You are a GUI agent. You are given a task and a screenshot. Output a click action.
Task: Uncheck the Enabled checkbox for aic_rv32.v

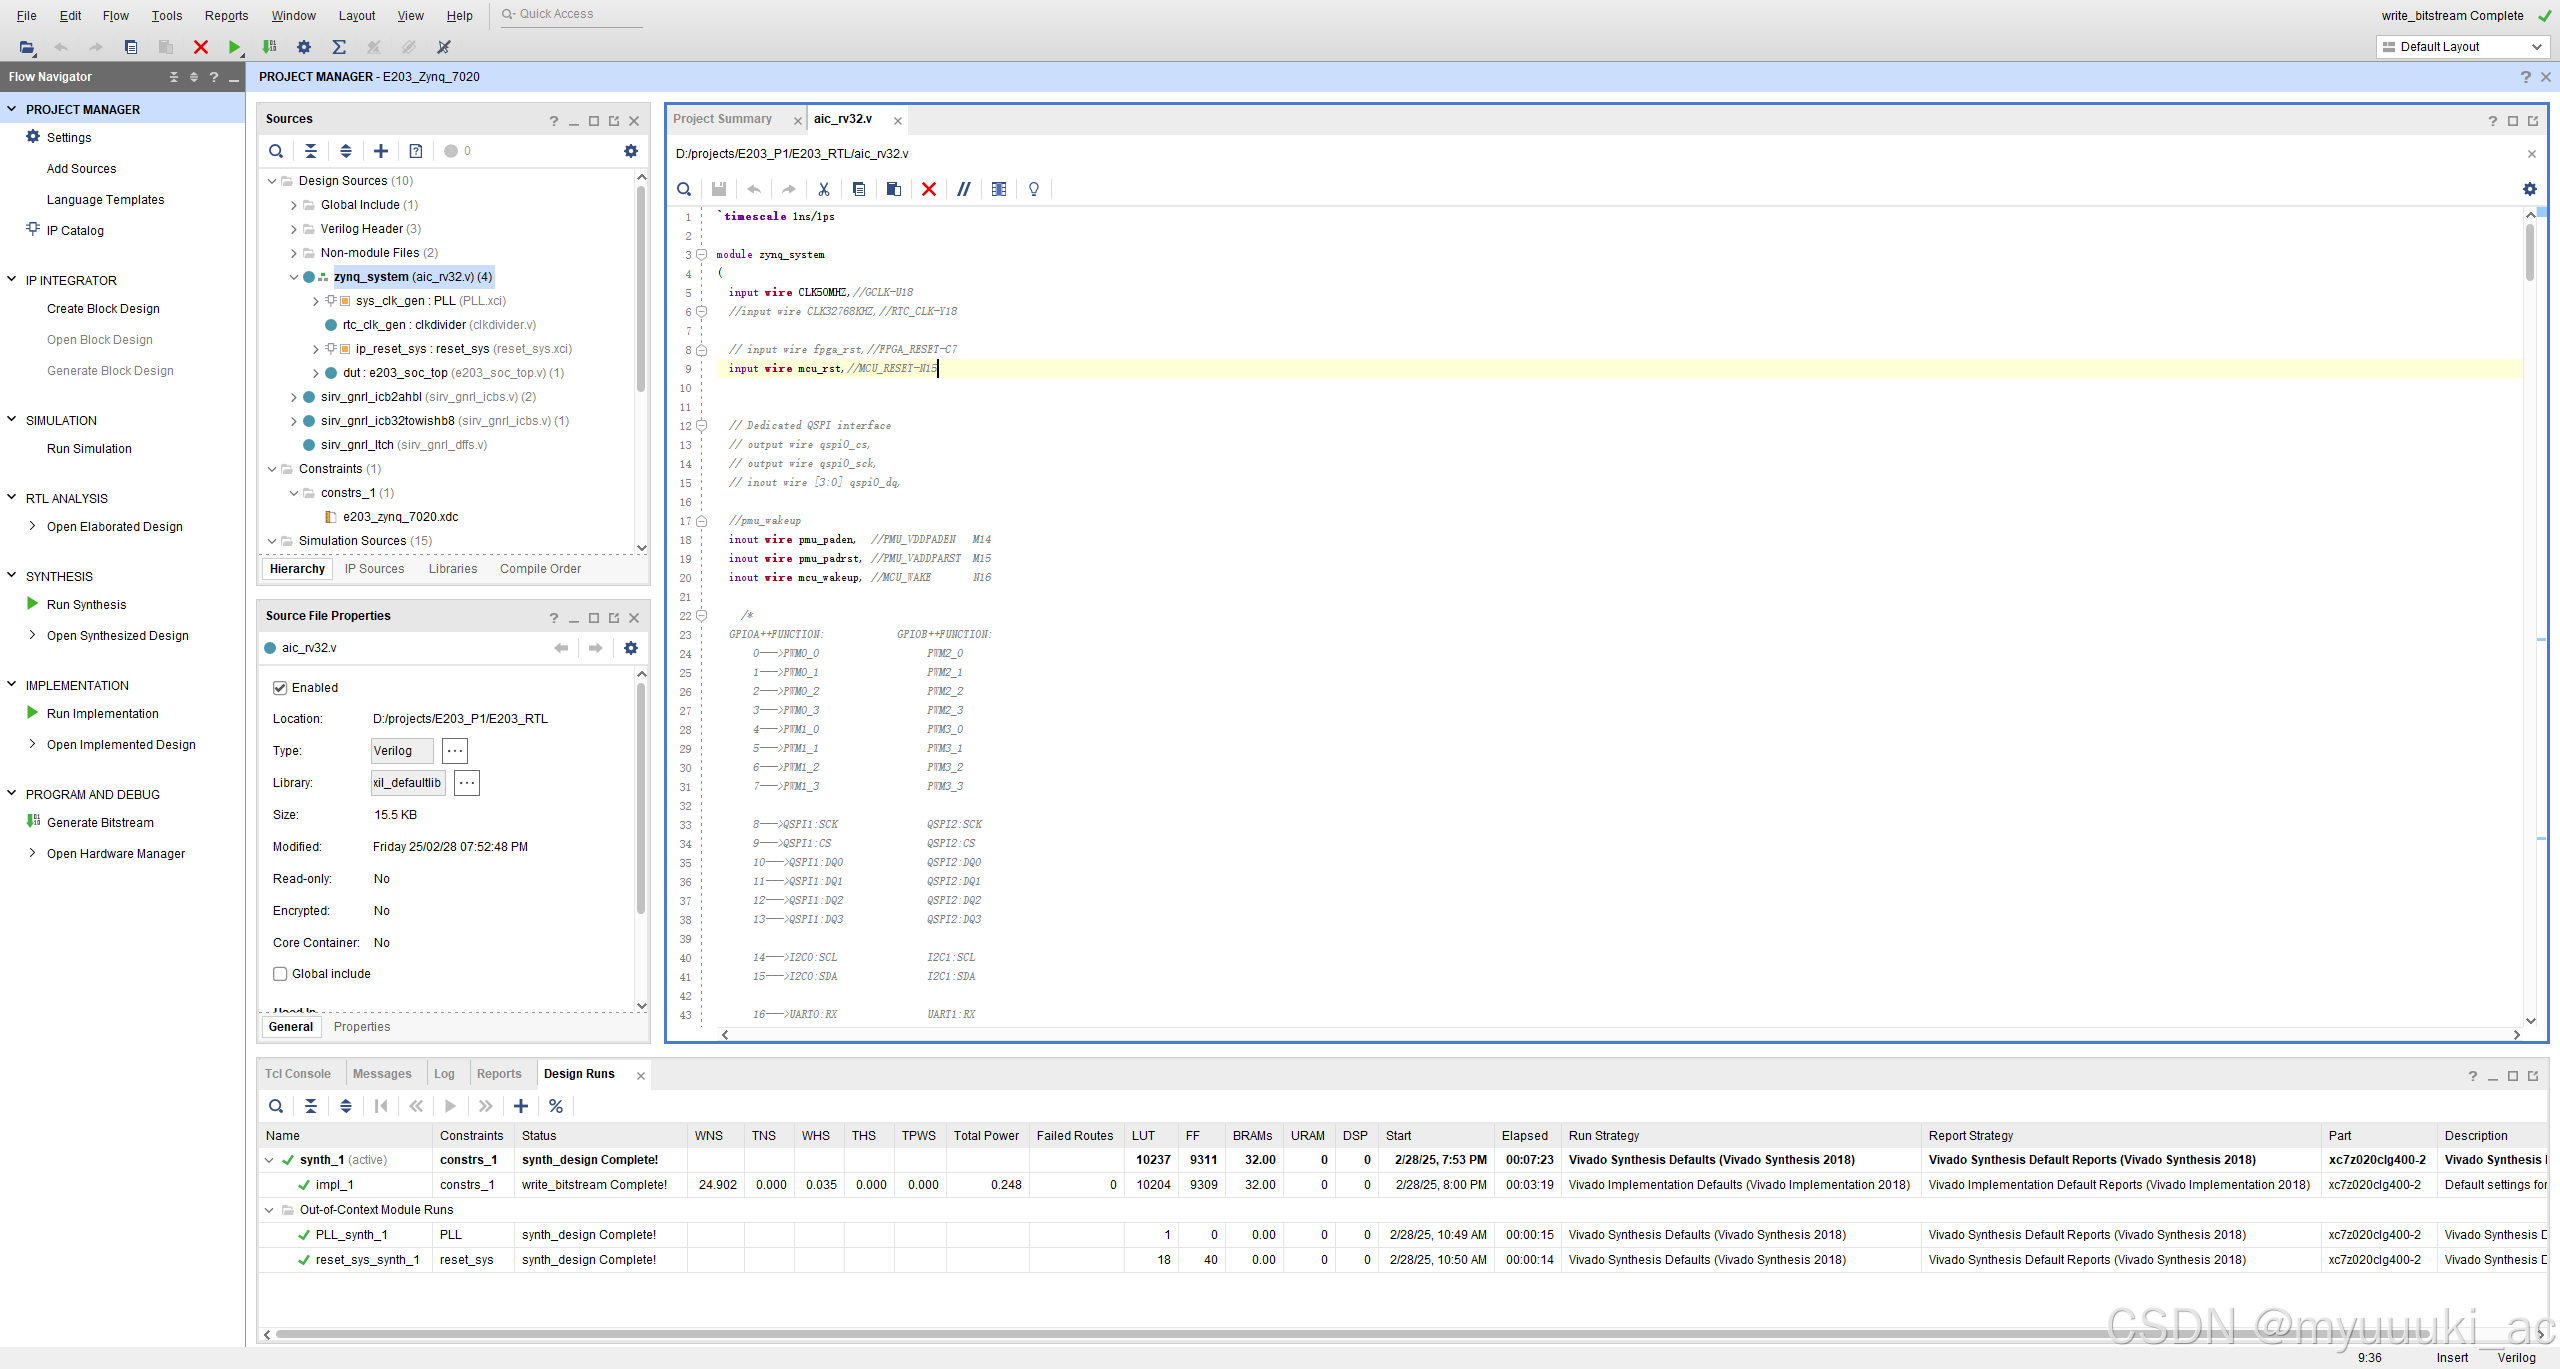[280, 688]
